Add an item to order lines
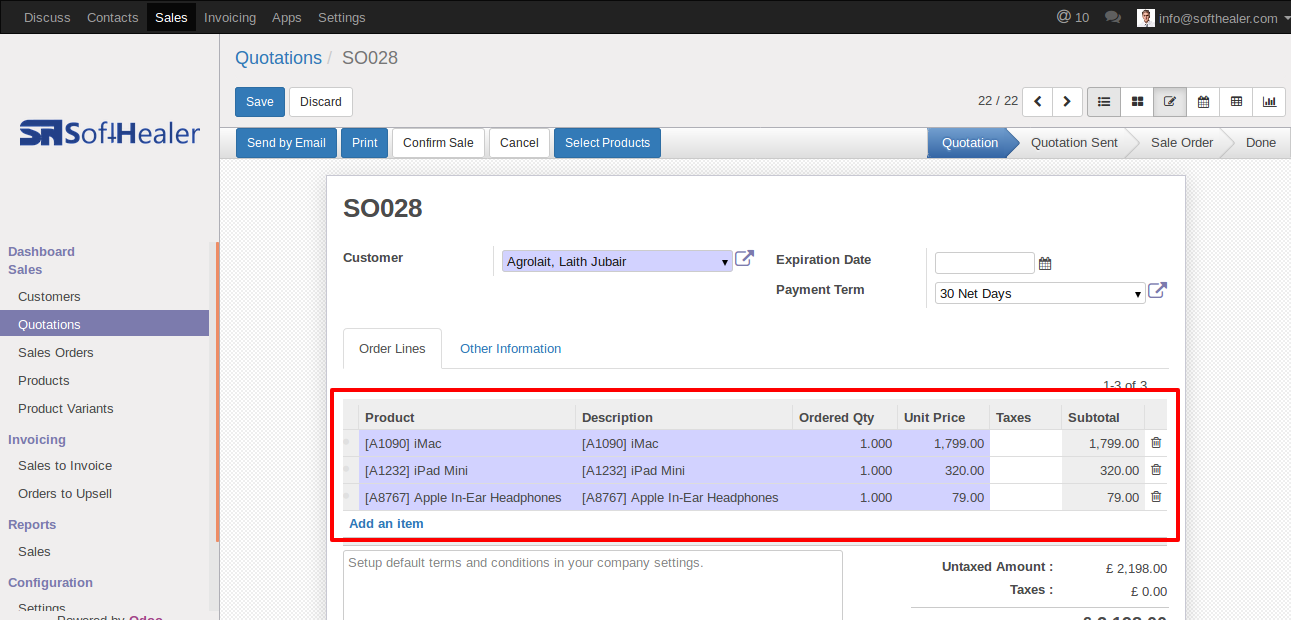The image size is (1291, 620). [386, 524]
